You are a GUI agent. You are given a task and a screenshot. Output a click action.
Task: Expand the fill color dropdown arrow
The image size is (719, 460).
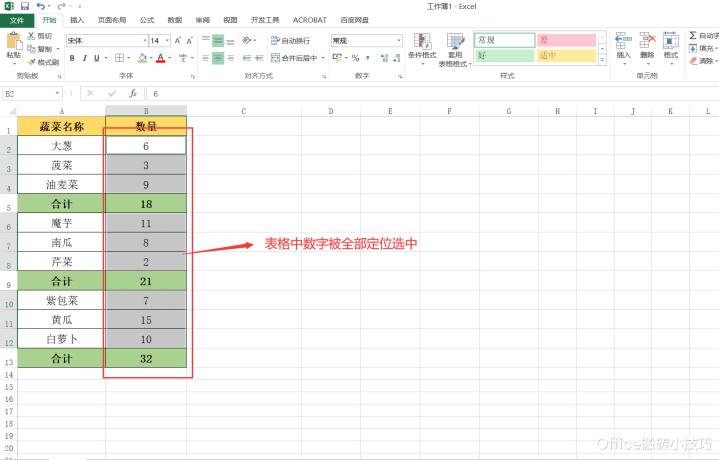click(x=151, y=58)
